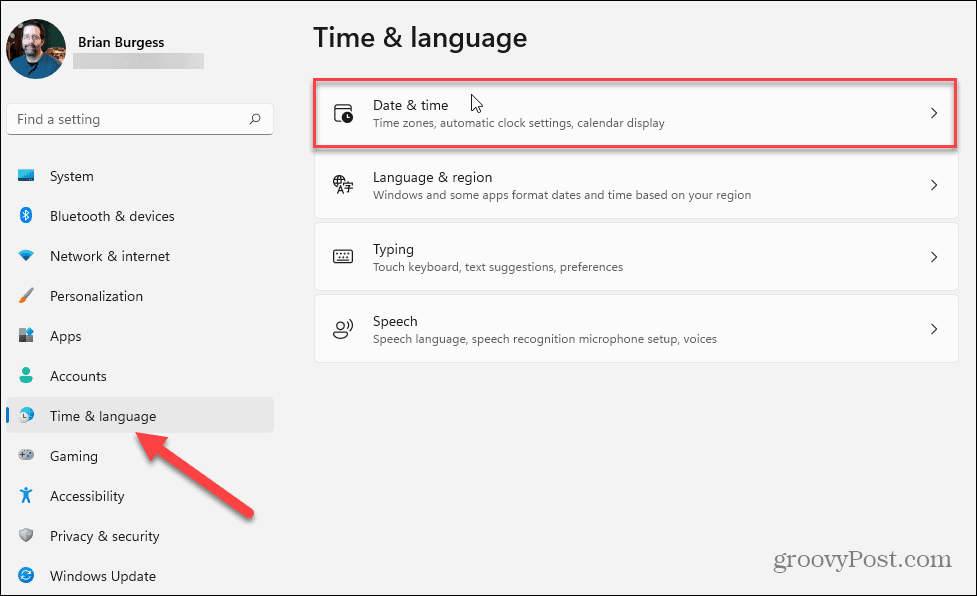
Task: Select the Network & internet globe icon
Action: click(27, 256)
